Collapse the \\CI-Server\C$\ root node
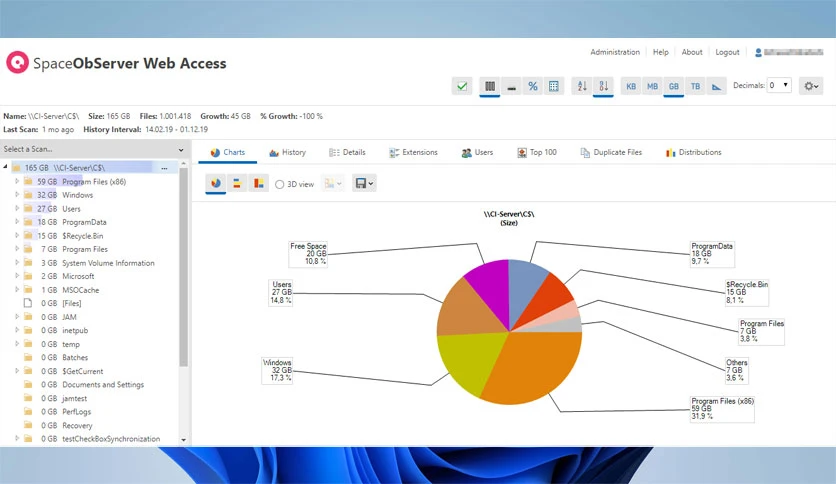The width and height of the screenshot is (836, 484). tap(5, 167)
